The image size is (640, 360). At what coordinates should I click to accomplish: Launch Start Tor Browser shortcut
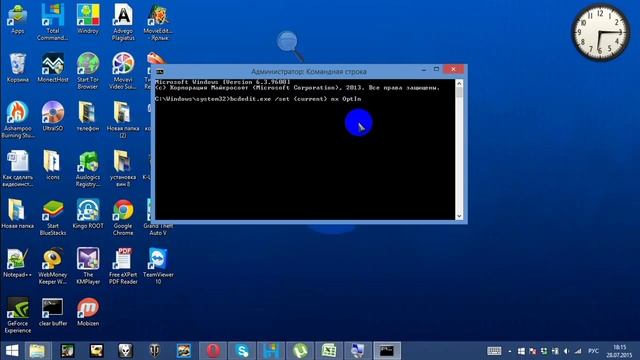coord(88,71)
